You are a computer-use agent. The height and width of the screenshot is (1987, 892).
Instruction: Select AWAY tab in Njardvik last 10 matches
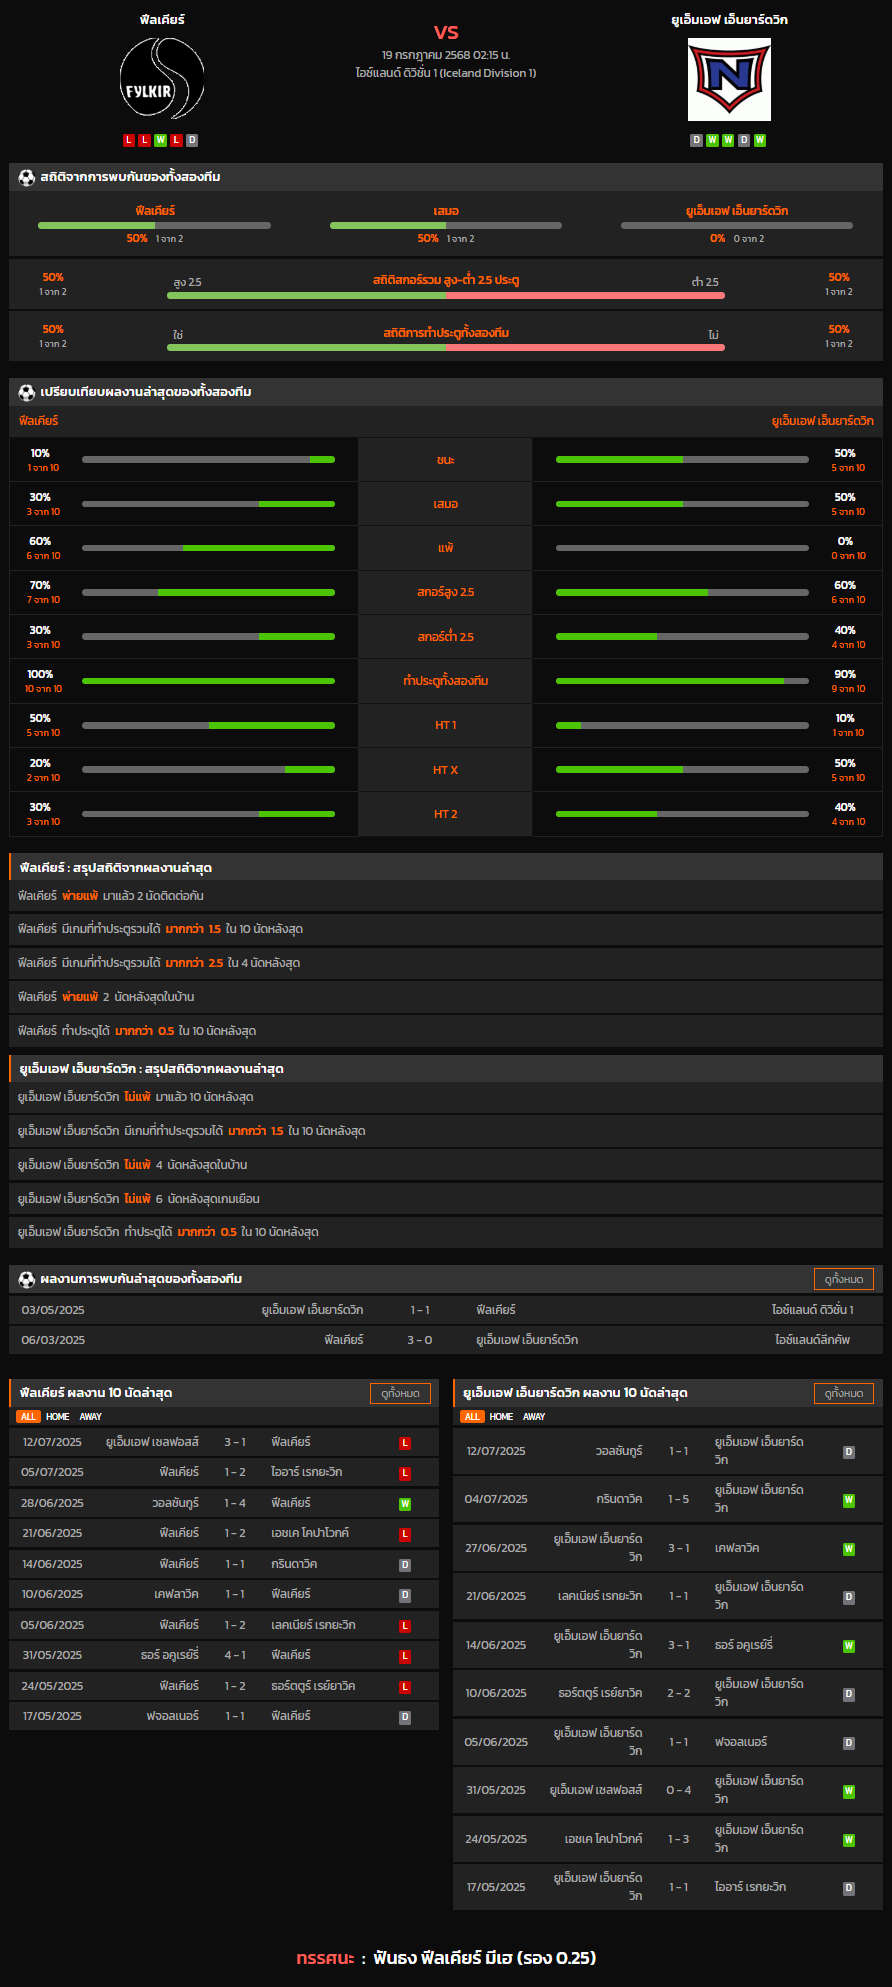click(x=535, y=1417)
